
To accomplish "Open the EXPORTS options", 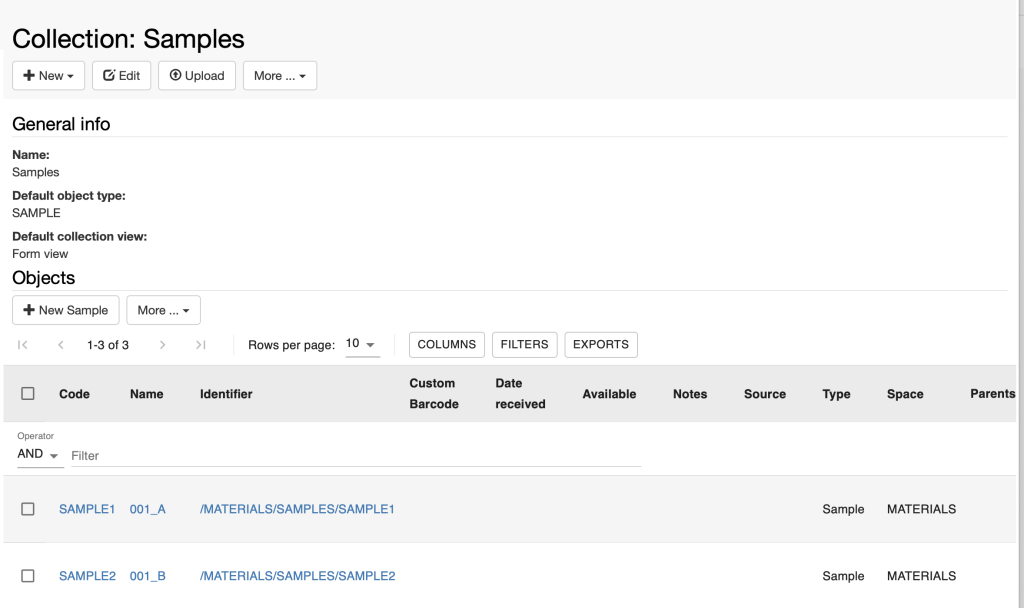I will (601, 345).
